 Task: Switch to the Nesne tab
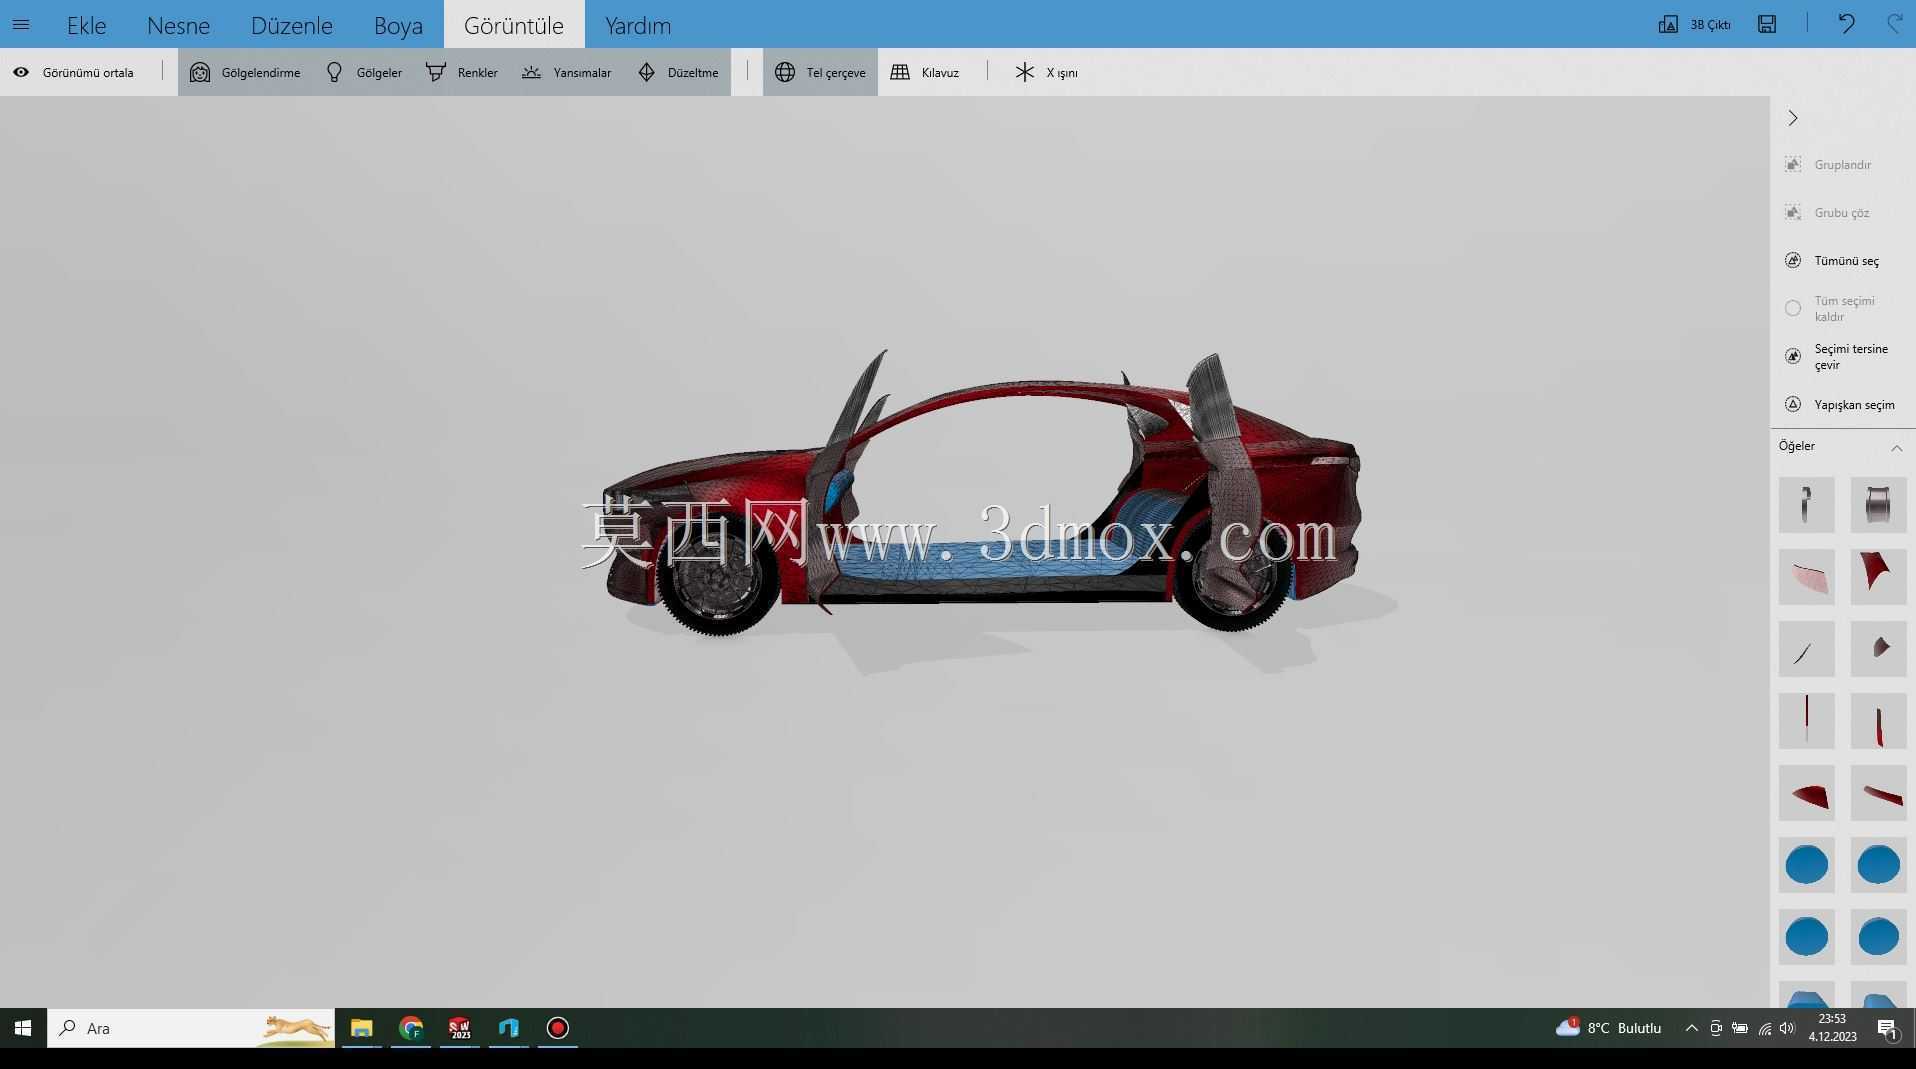pyautogui.click(x=178, y=25)
